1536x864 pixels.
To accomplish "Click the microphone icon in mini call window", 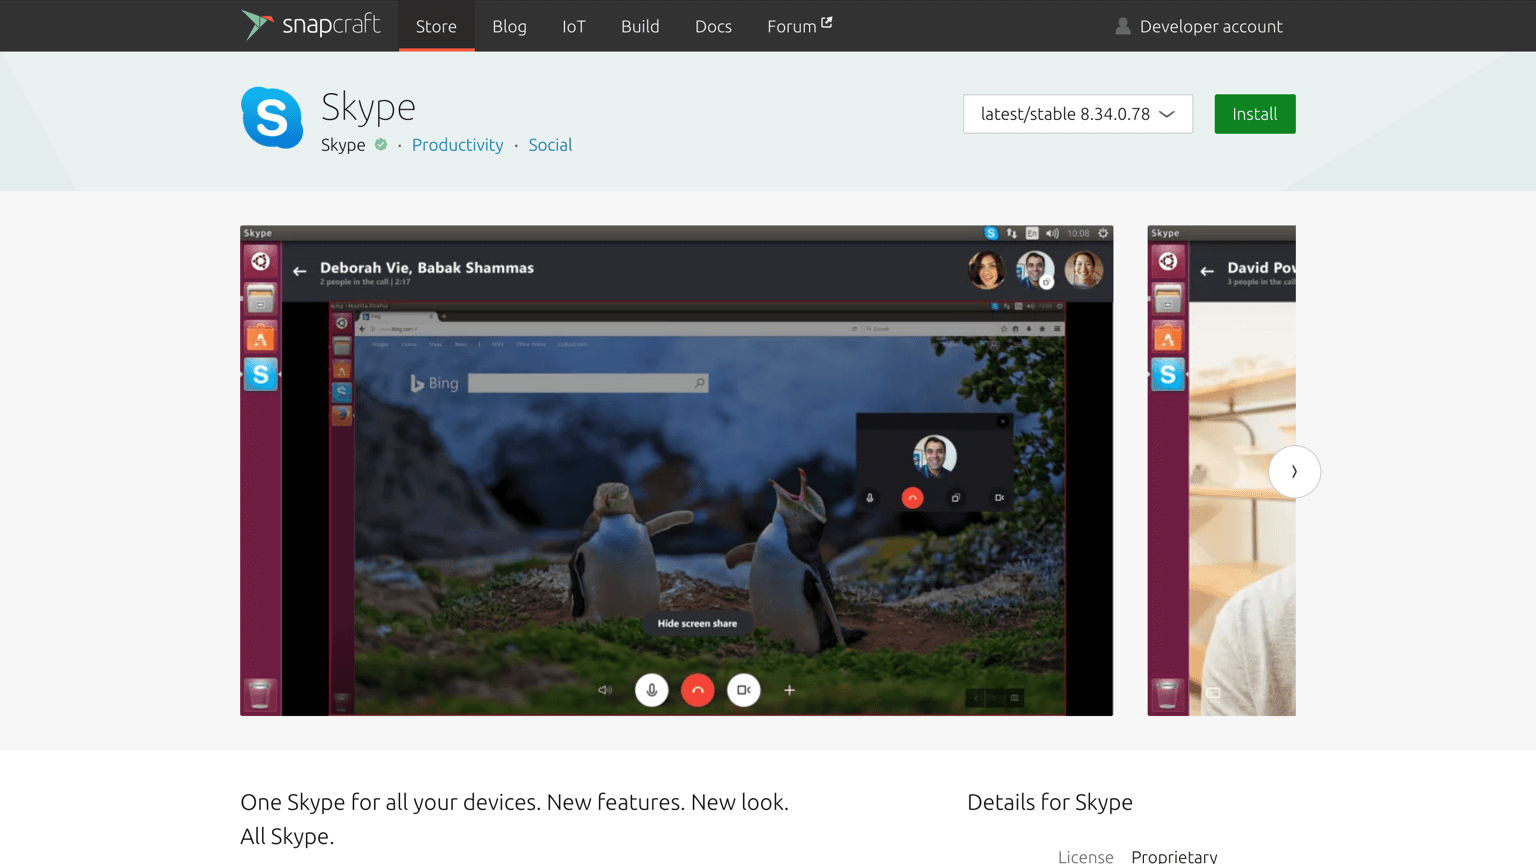I will [870, 497].
